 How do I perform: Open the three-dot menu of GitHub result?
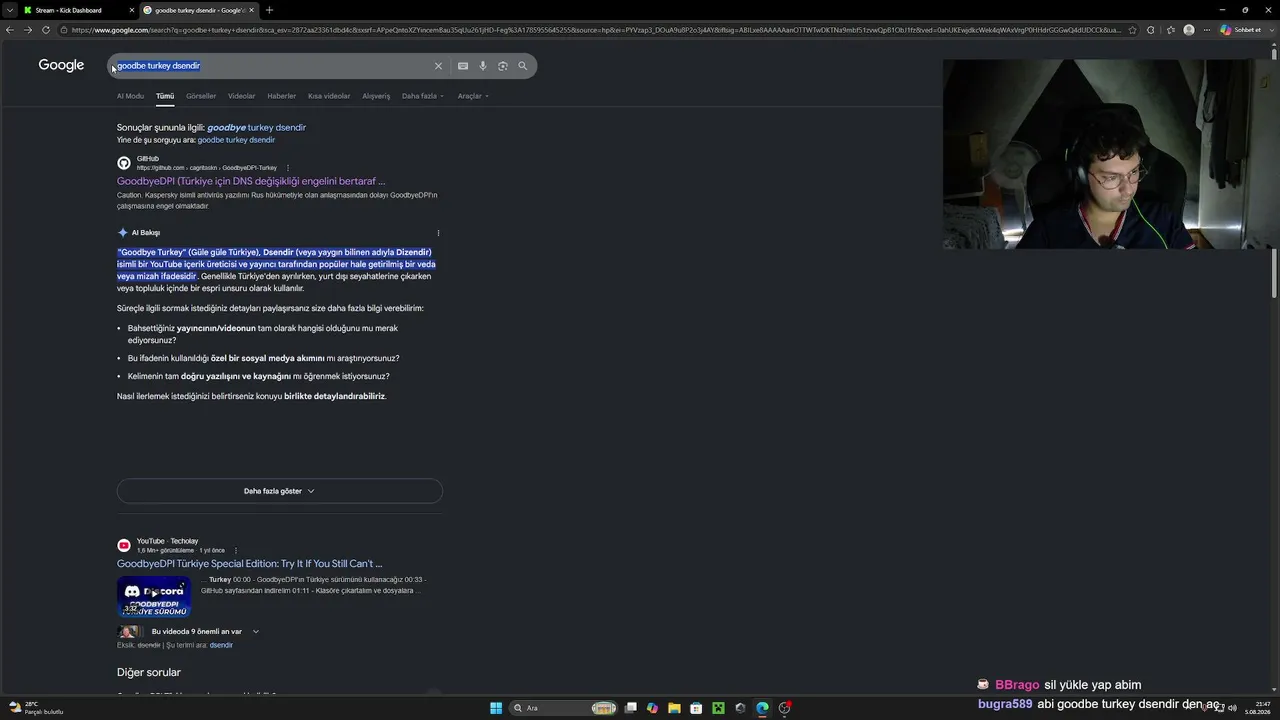coord(288,168)
